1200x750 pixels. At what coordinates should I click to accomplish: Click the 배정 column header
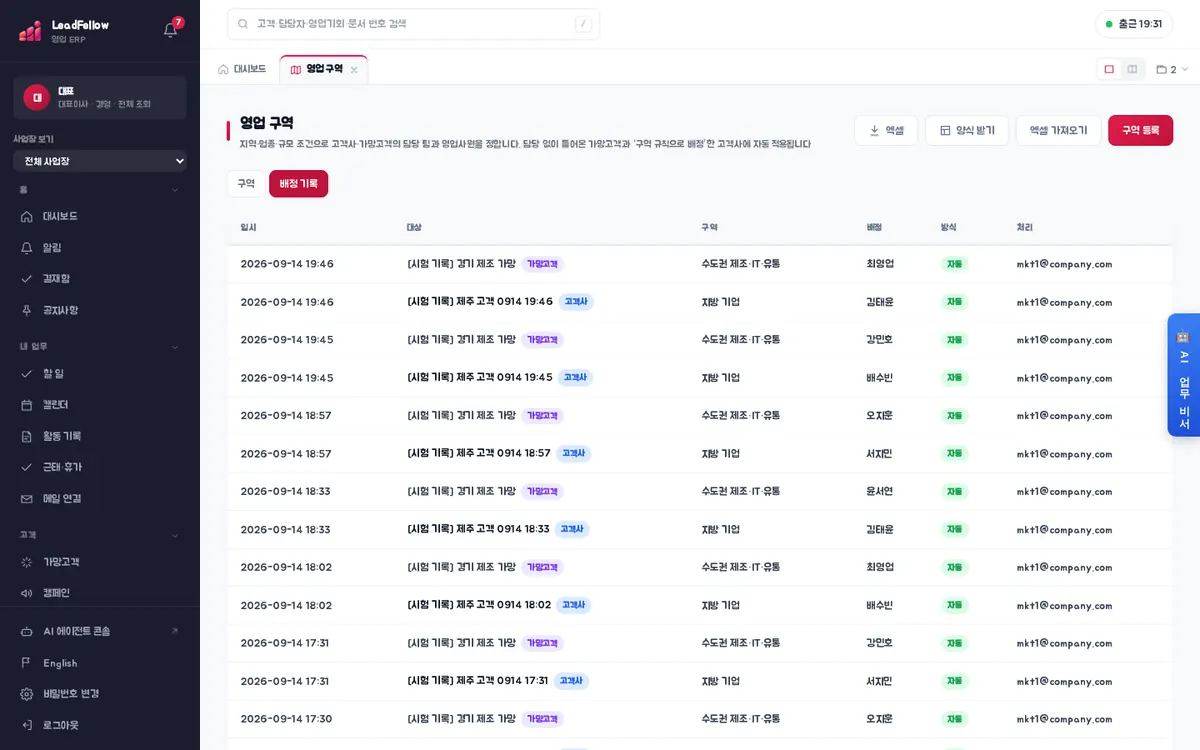coord(874,228)
